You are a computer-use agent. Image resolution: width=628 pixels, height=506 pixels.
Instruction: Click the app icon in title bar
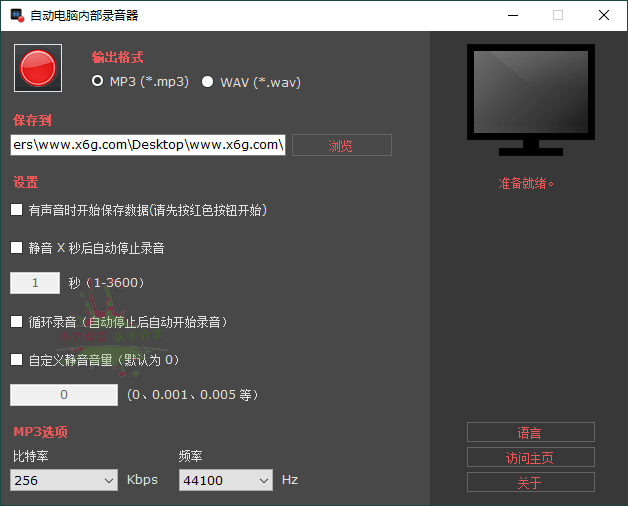pyautogui.click(x=16, y=15)
